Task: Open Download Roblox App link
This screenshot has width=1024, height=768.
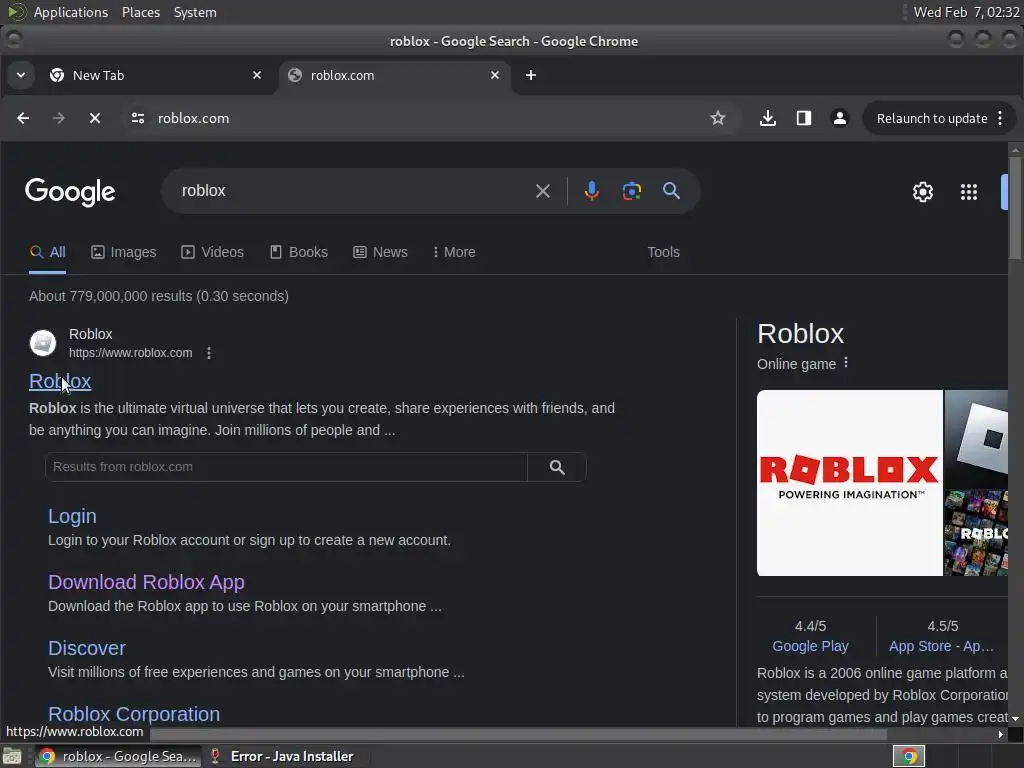Action: [146, 582]
